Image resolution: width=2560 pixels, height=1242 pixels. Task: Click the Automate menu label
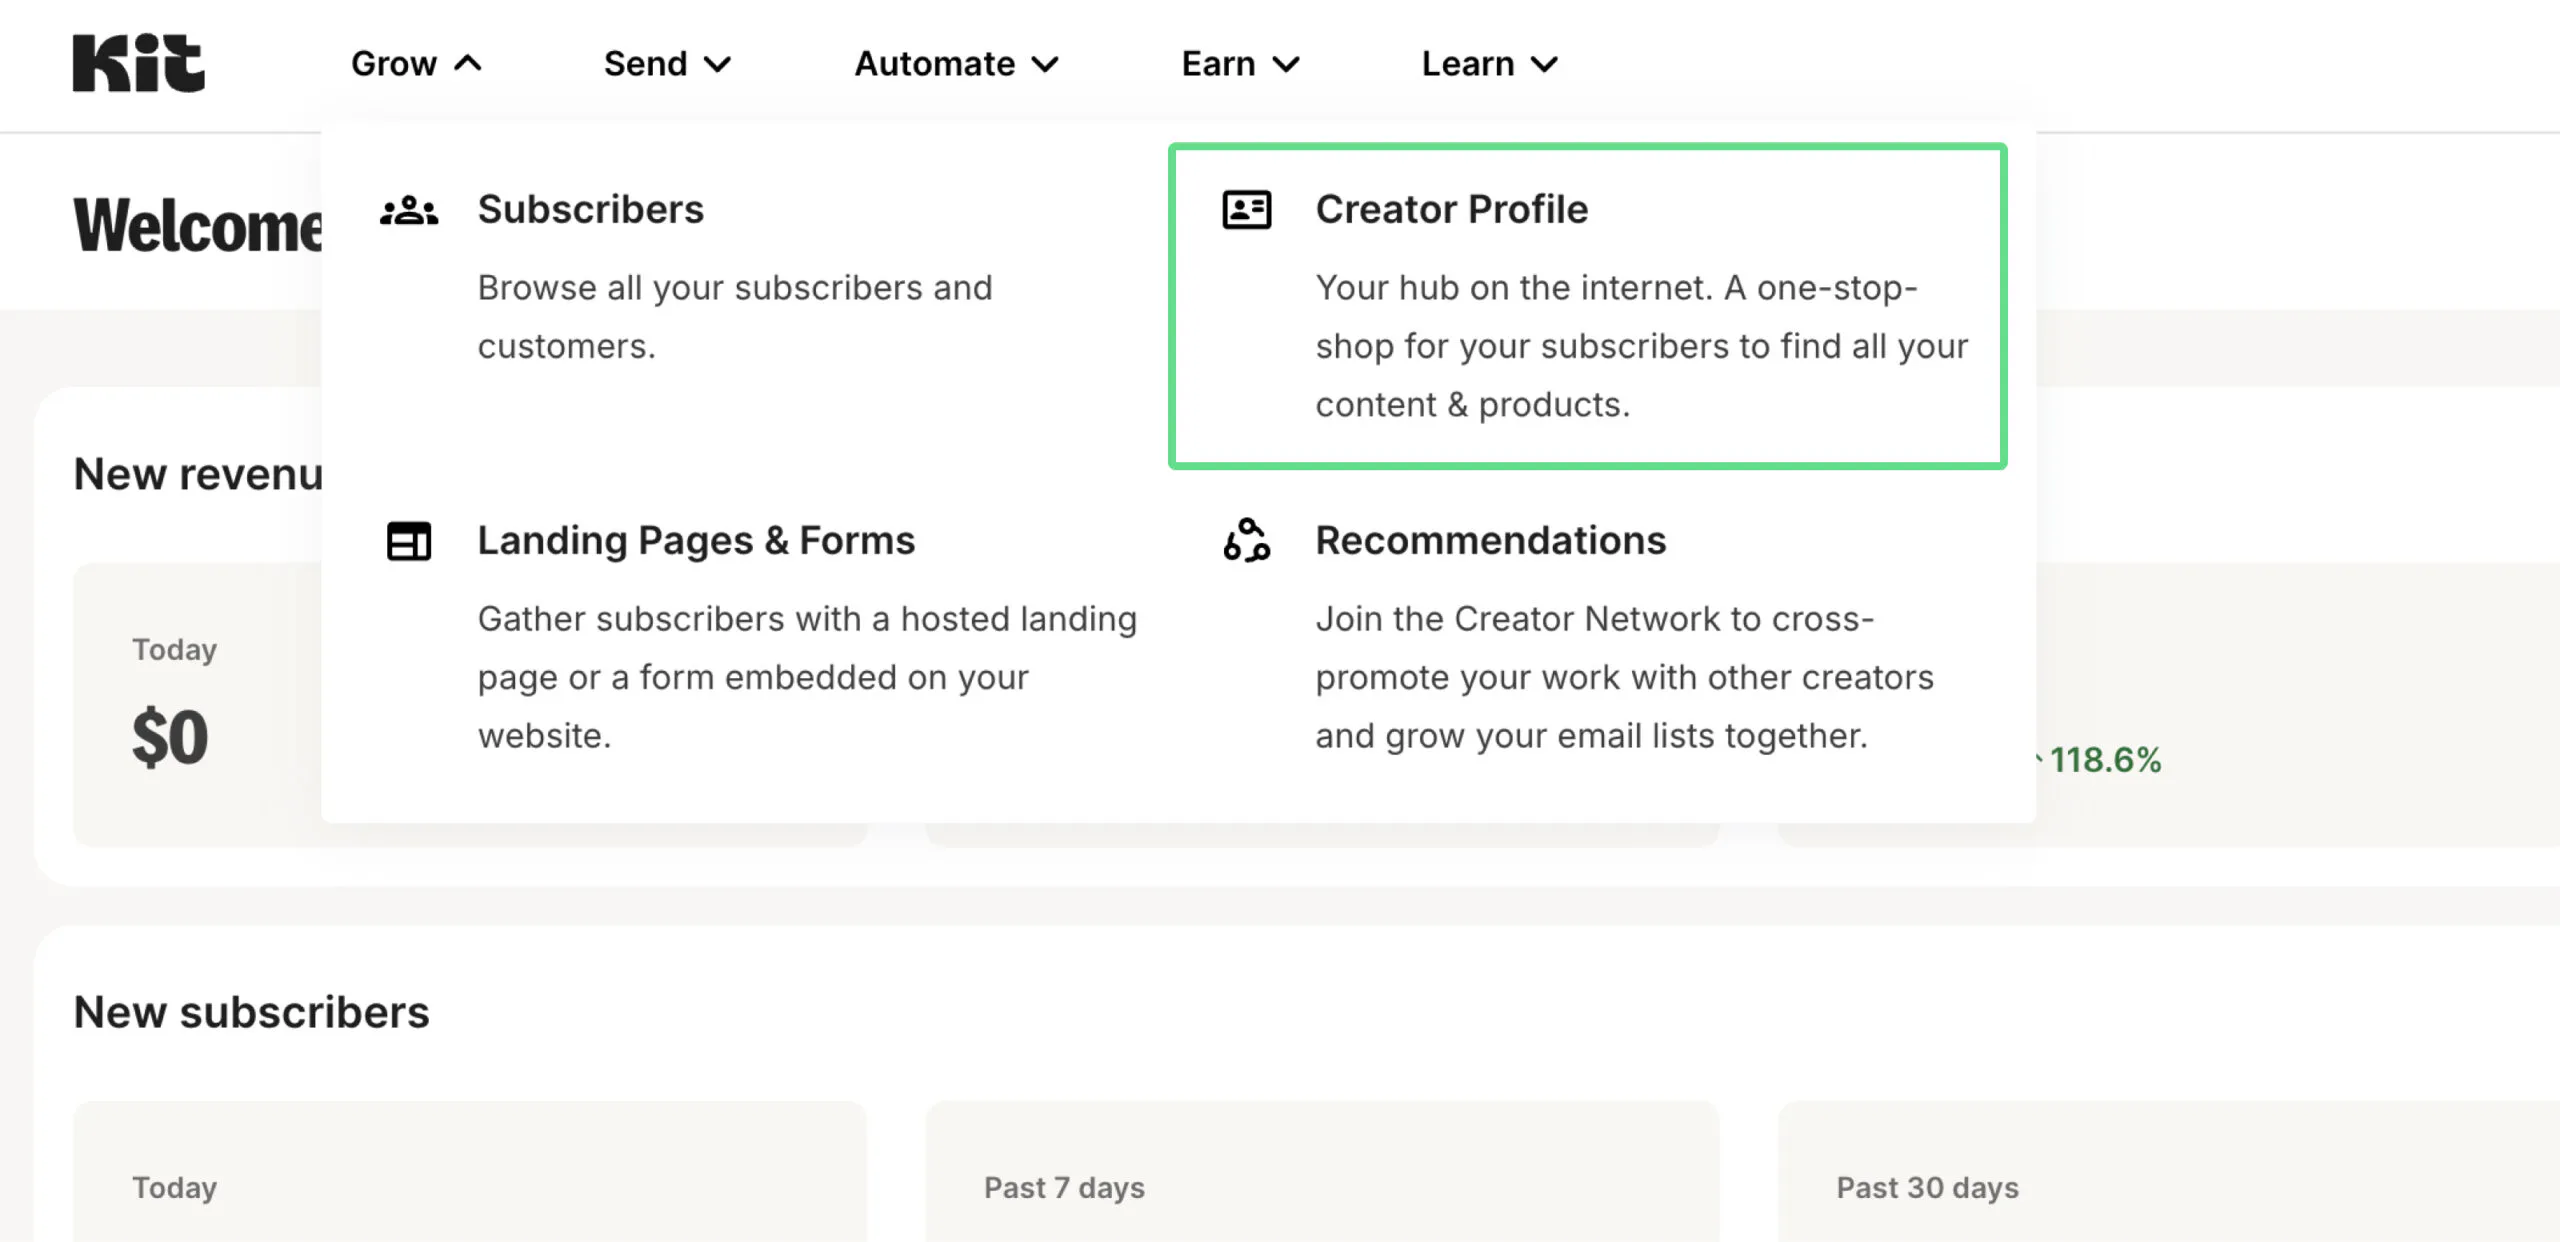tap(935, 64)
